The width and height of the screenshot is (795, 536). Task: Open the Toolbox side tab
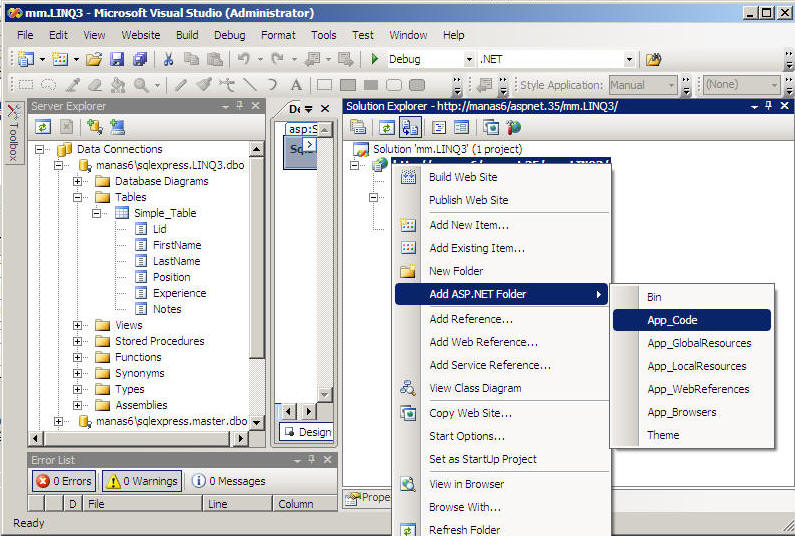pyautogui.click(x=13, y=133)
